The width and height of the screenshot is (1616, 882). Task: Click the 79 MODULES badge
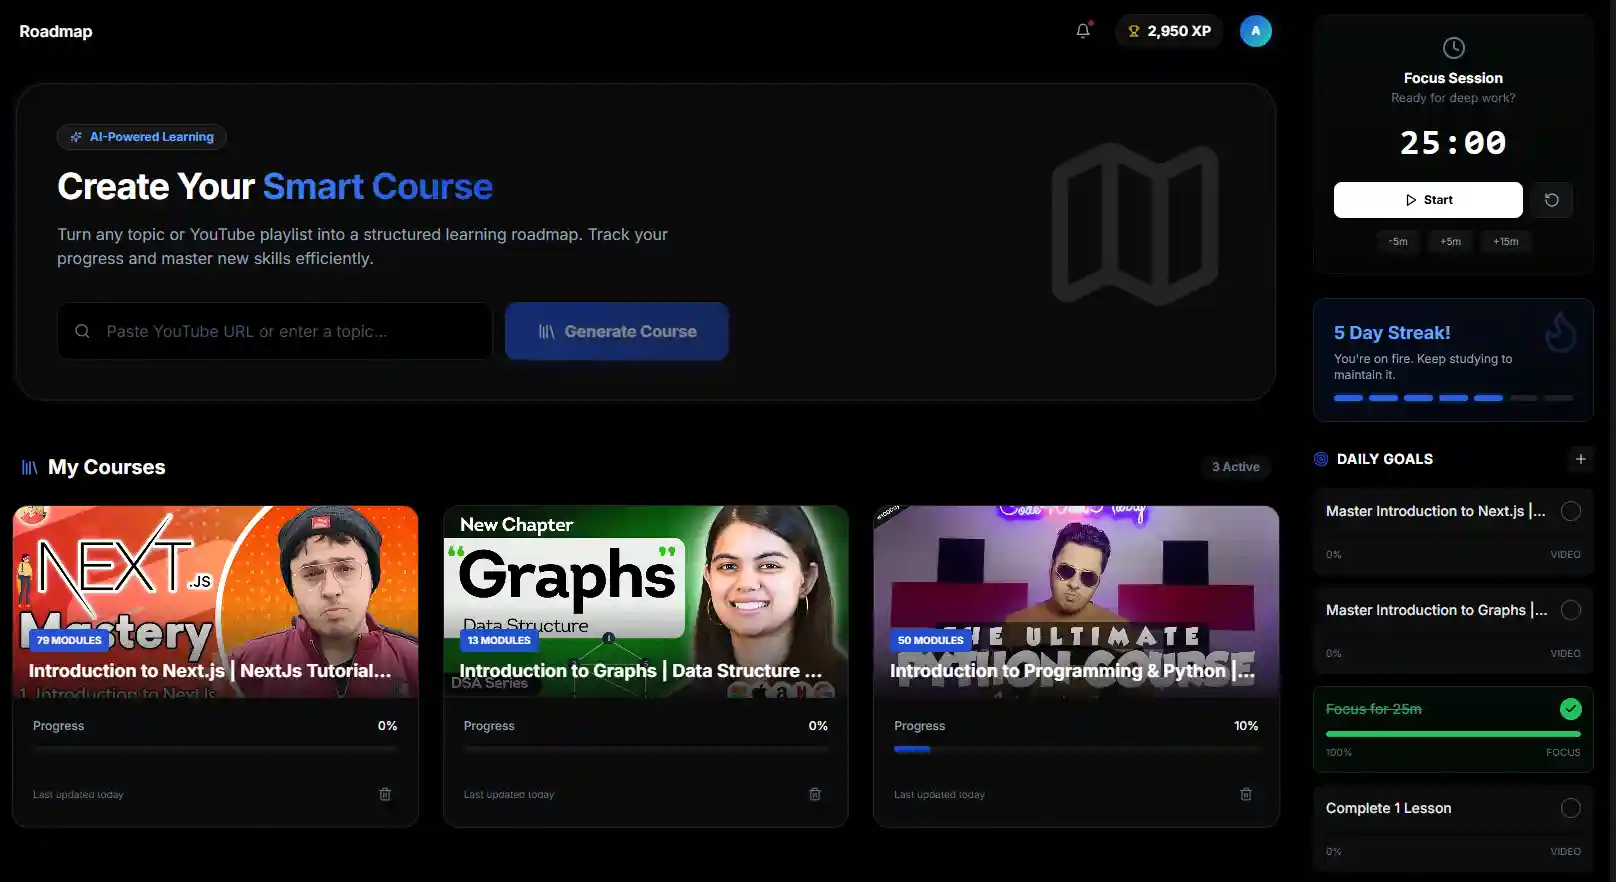pos(69,640)
